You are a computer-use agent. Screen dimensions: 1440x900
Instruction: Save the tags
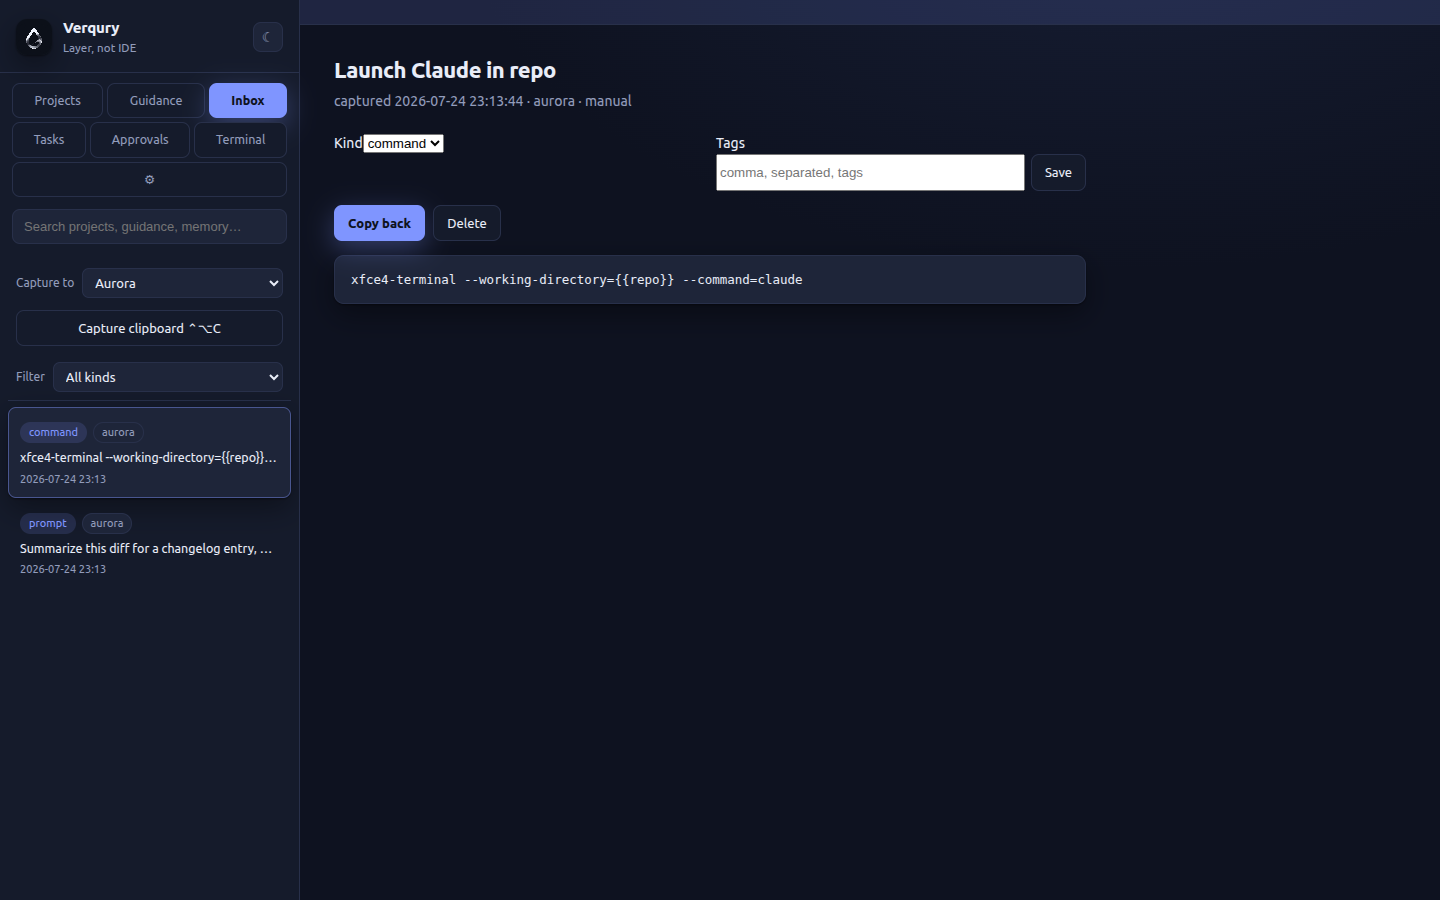(1058, 173)
